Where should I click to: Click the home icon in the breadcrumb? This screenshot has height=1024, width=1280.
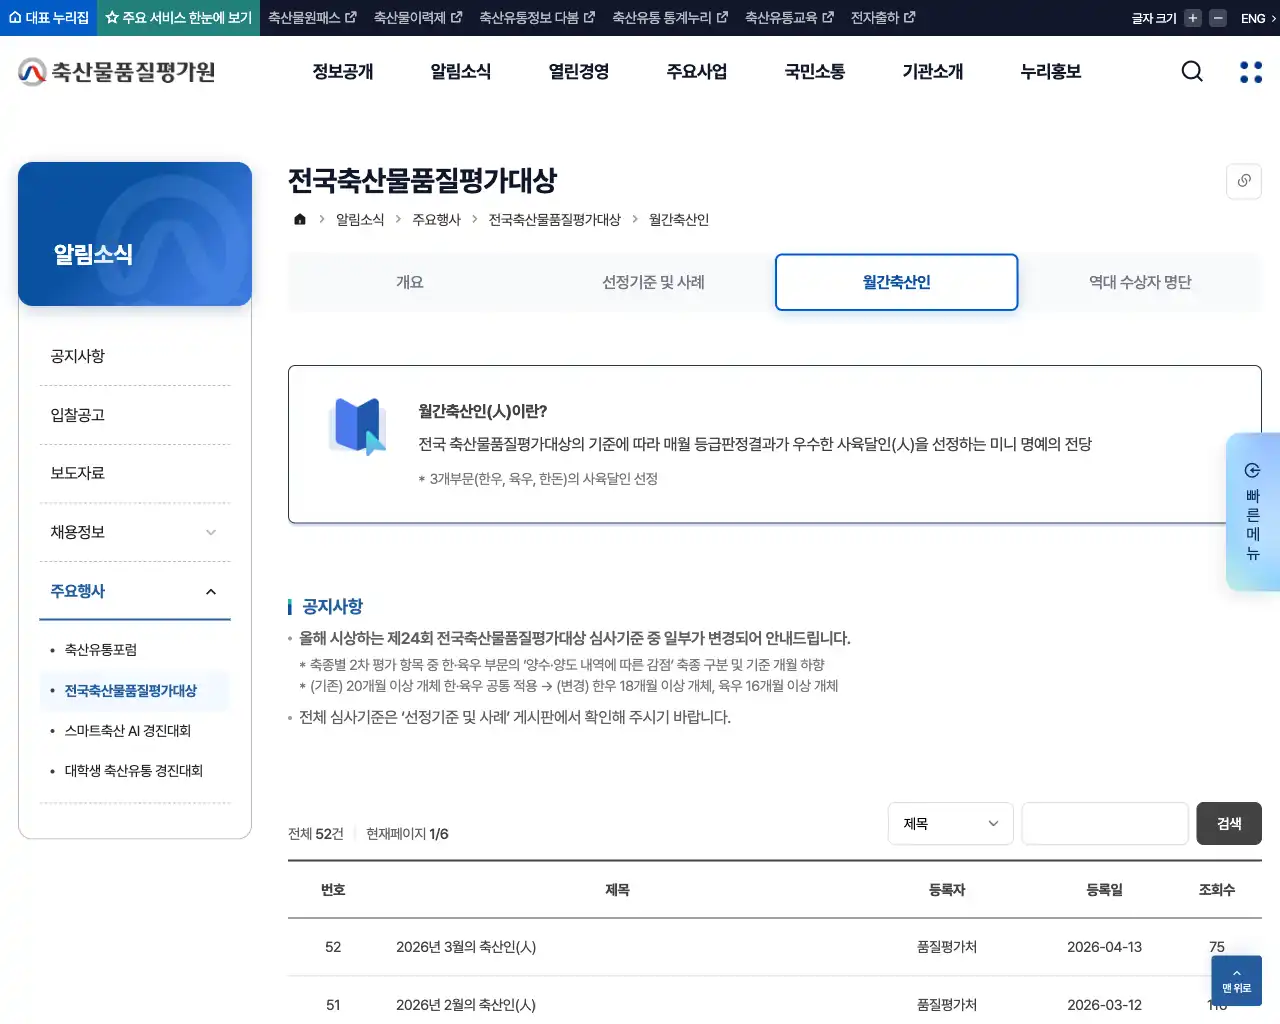coord(299,219)
